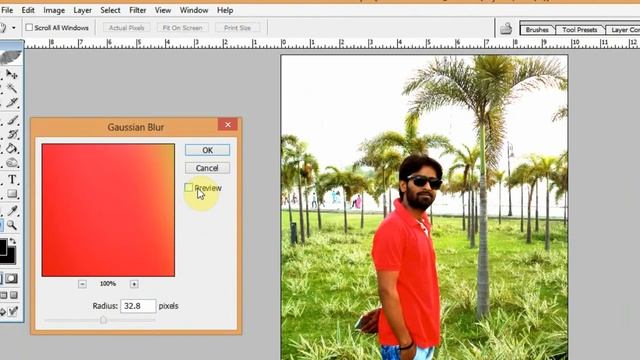Select the Move tool
Screen dimensions: 640x360
pyautogui.click(x=12, y=74)
